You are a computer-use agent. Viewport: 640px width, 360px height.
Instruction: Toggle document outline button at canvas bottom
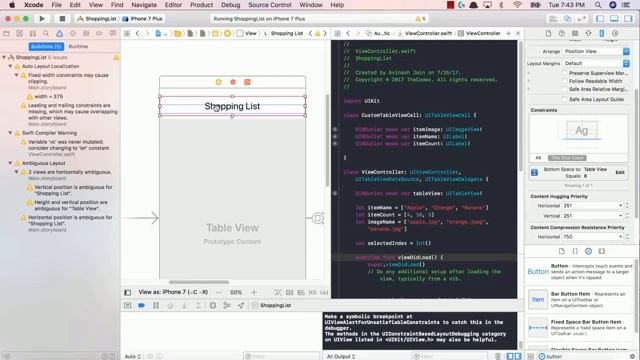pyautogui.click(x=128, y=292)
